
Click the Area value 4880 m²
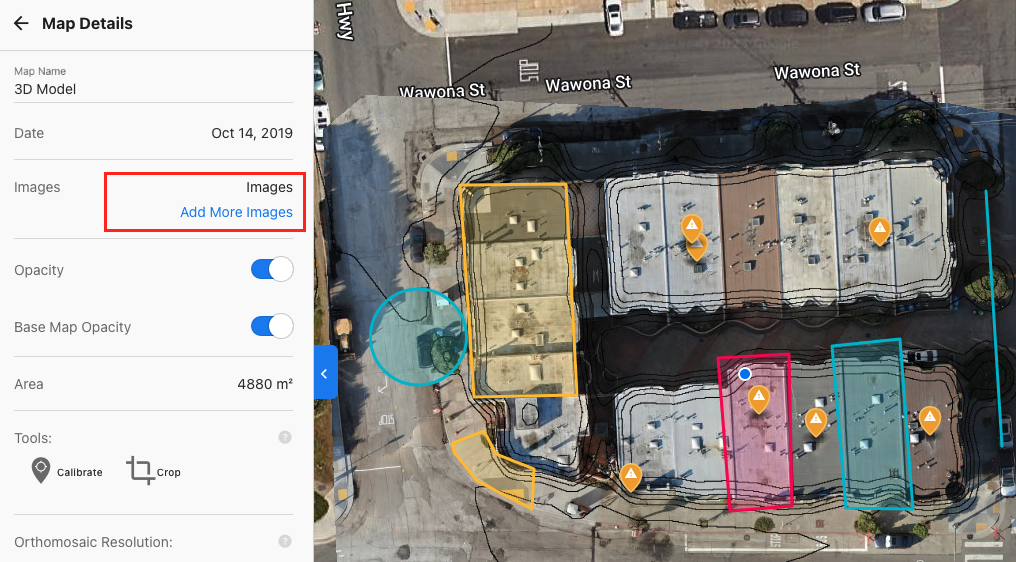pyautogui.click(x=265, y=384)
